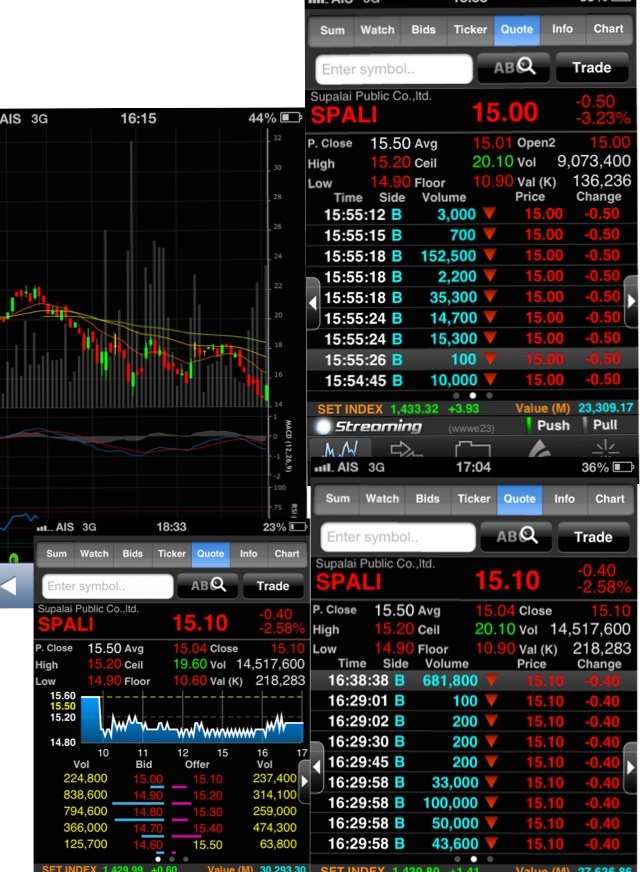Image resolution: width=640 pixels, height=872 pixels.
Task: Tap SET INDEX 1,433.32 status line
Action: pos(398,409)
